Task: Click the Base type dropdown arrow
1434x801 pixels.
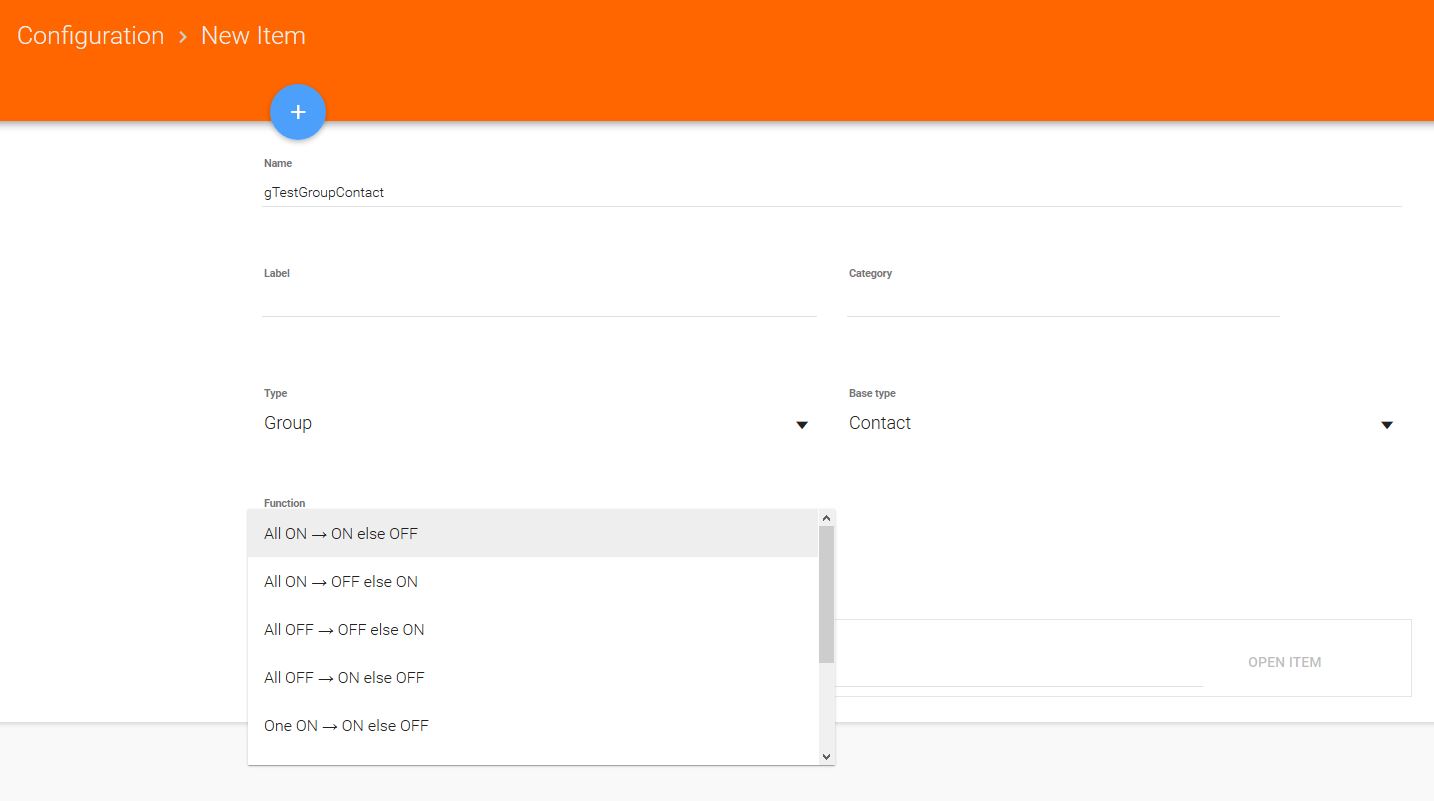Action: tap(1387, 424)
